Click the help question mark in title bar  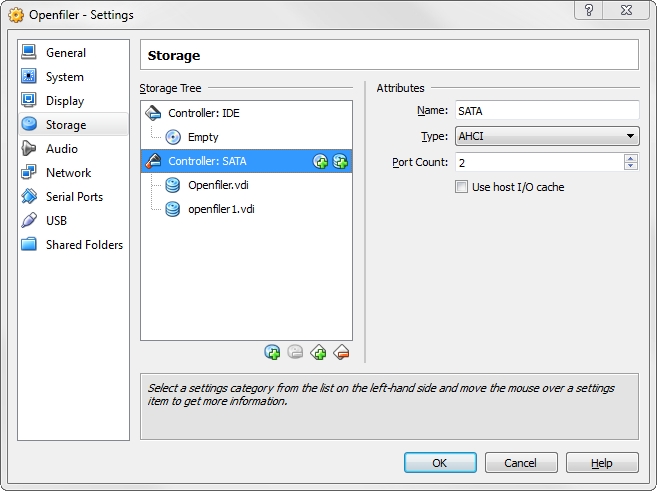[589, 10]
